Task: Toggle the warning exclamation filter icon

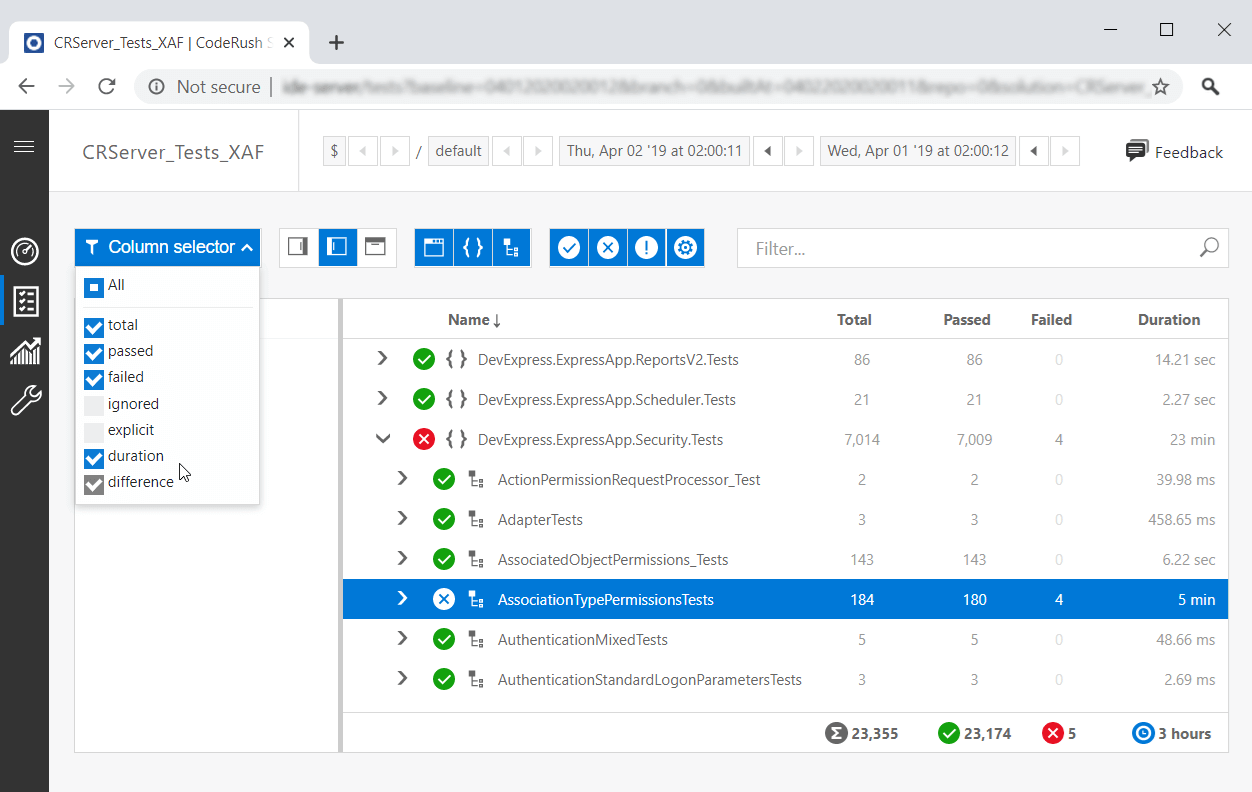Action: coord(646,247)
